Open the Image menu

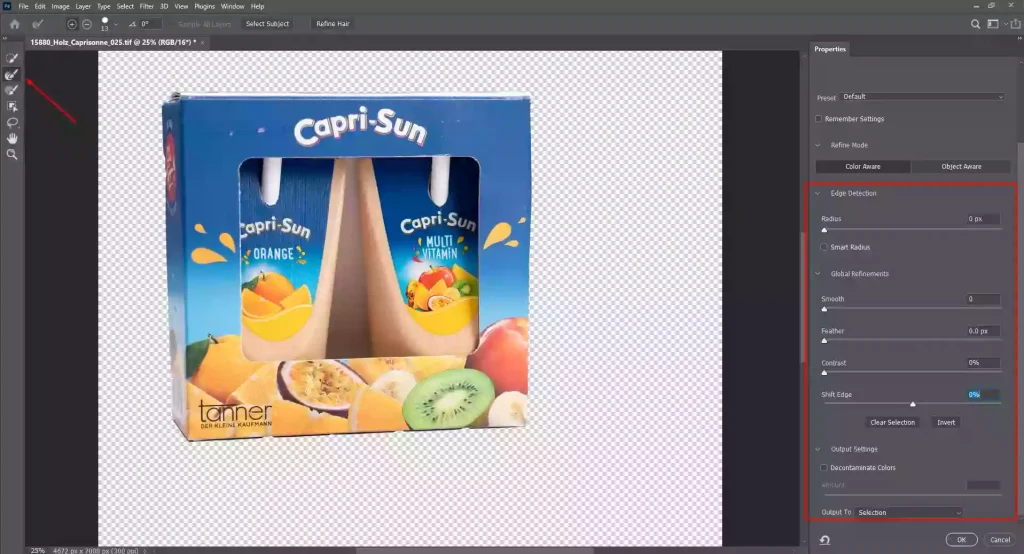coord(60,7)
